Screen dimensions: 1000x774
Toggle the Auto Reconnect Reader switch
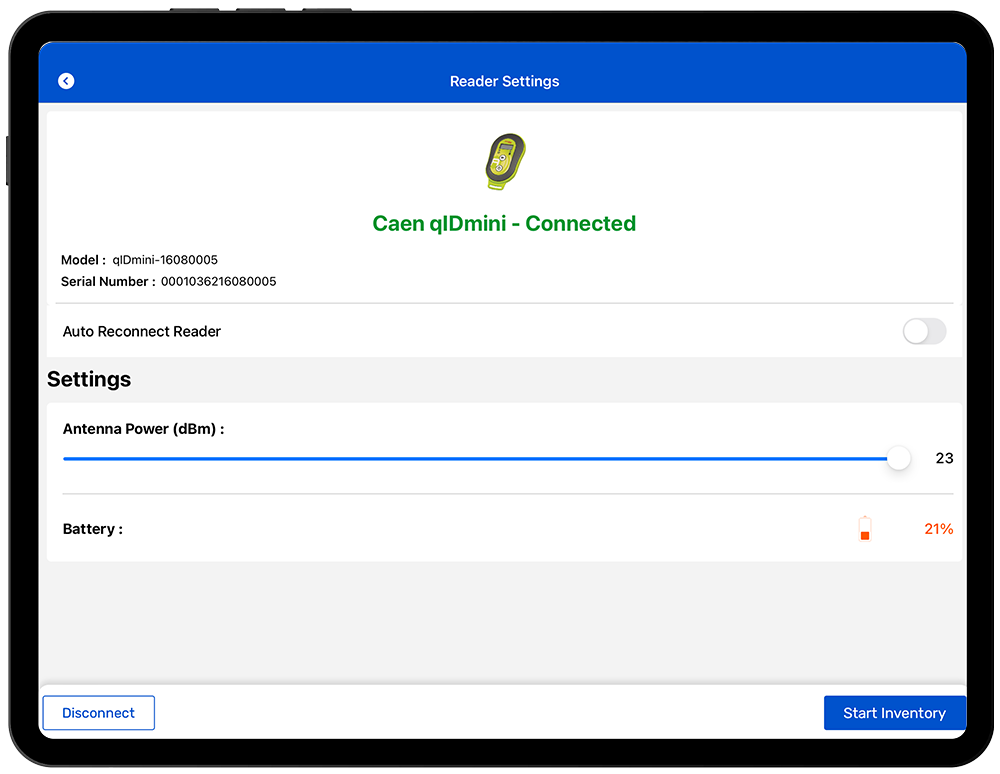point(923,332)
